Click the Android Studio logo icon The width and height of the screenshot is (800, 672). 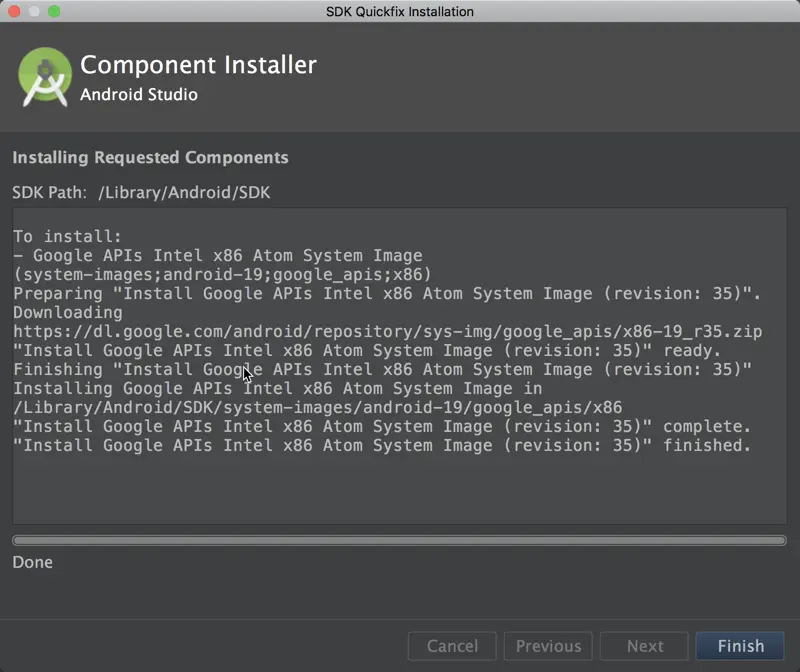click(x=44, y=78)
